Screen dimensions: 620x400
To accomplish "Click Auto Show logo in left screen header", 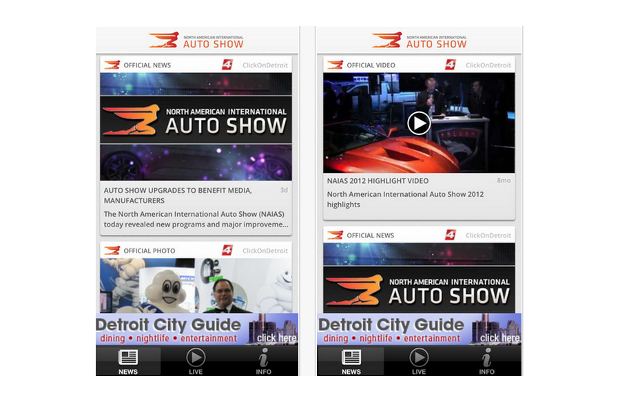I will point(196,40).
